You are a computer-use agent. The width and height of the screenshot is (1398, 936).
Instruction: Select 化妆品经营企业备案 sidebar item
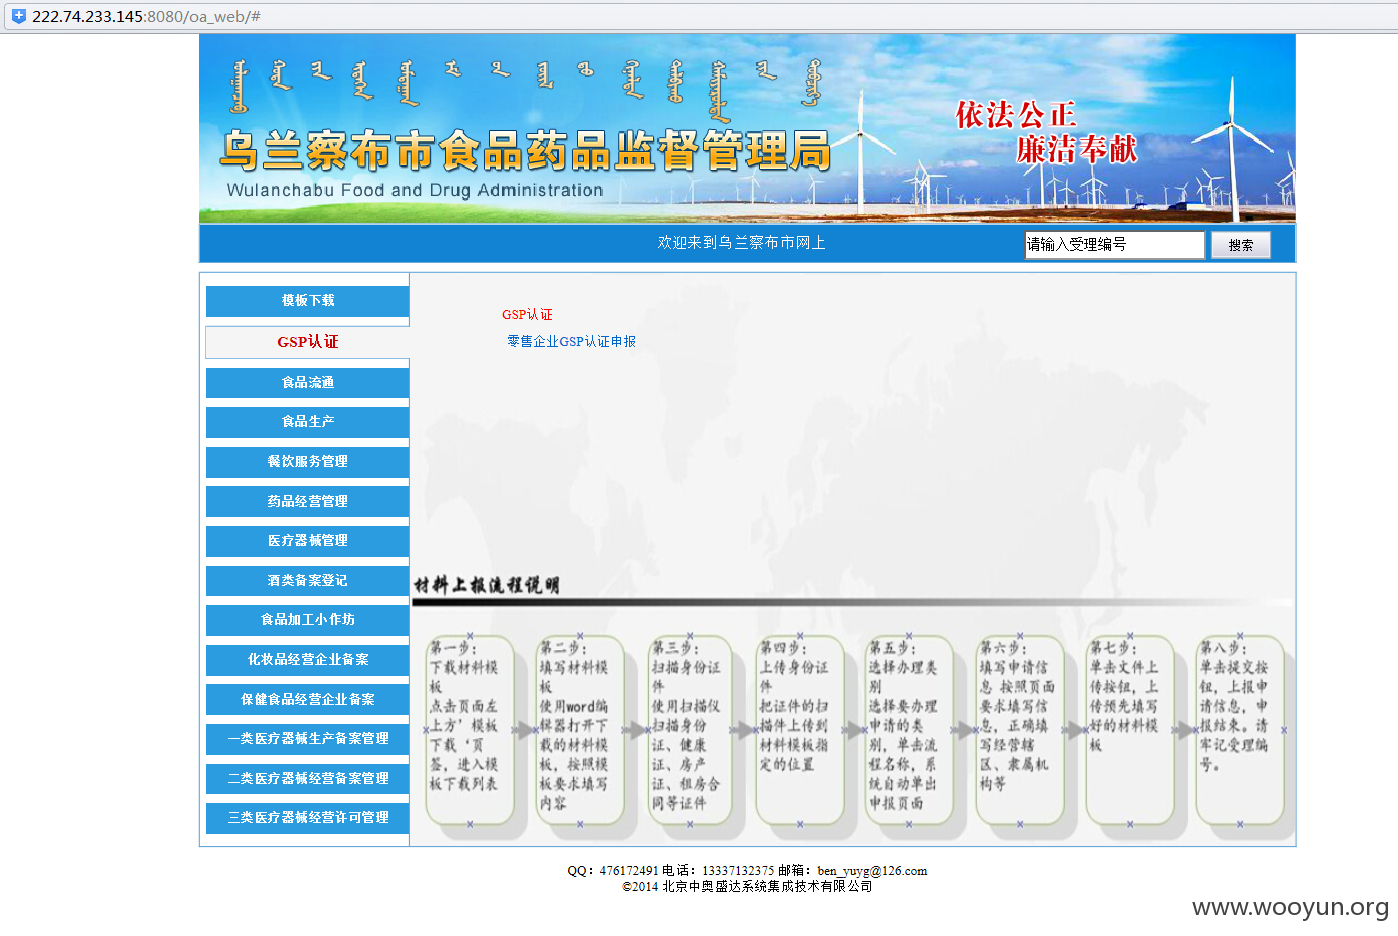coord(308,660)
